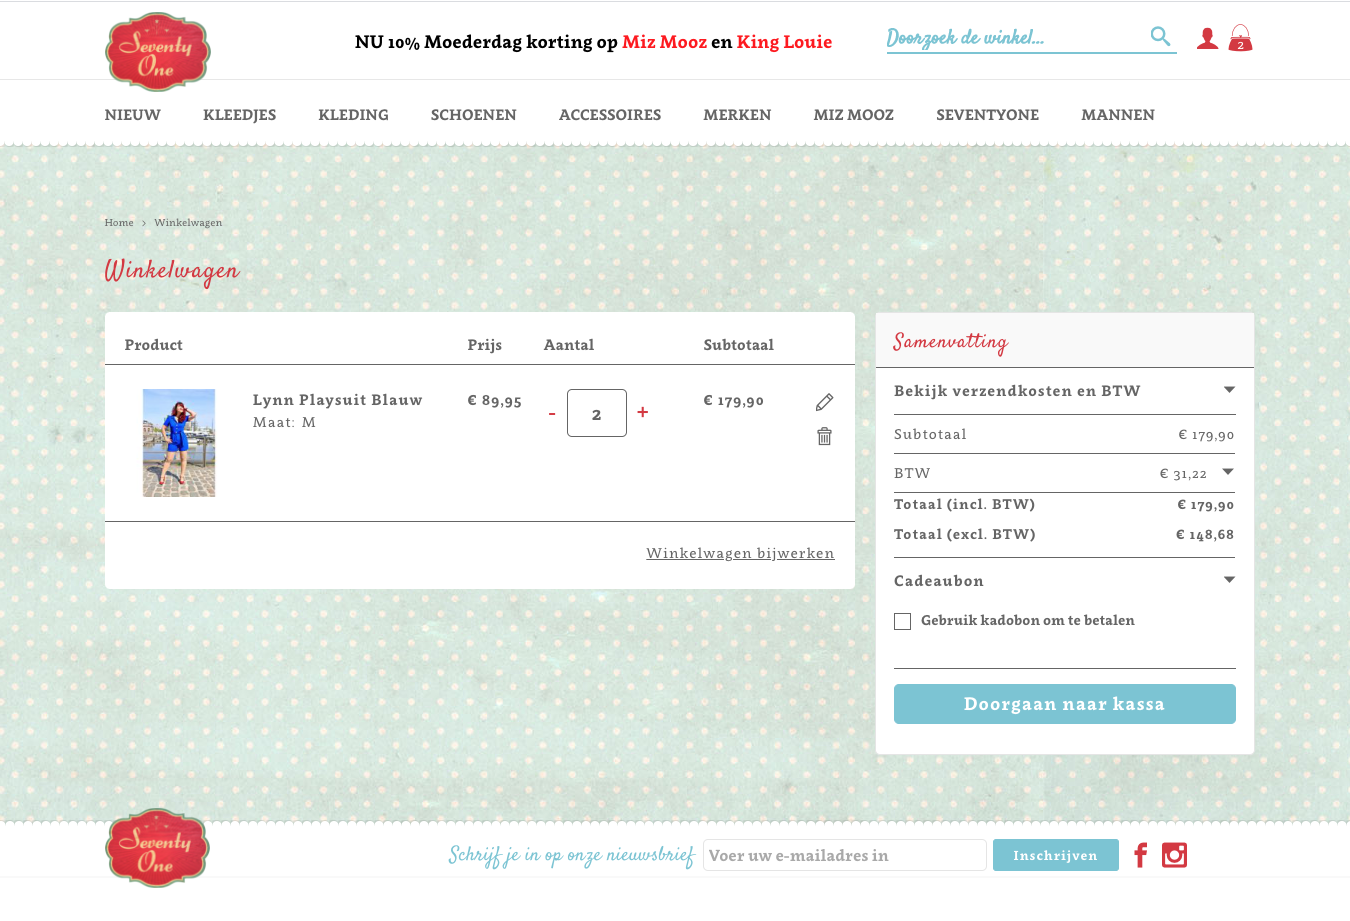Image resolution: width=1350 pixels, height=921 pixels.
Task: Open the Instagram icon in footer
Action: click(1174, 855)
